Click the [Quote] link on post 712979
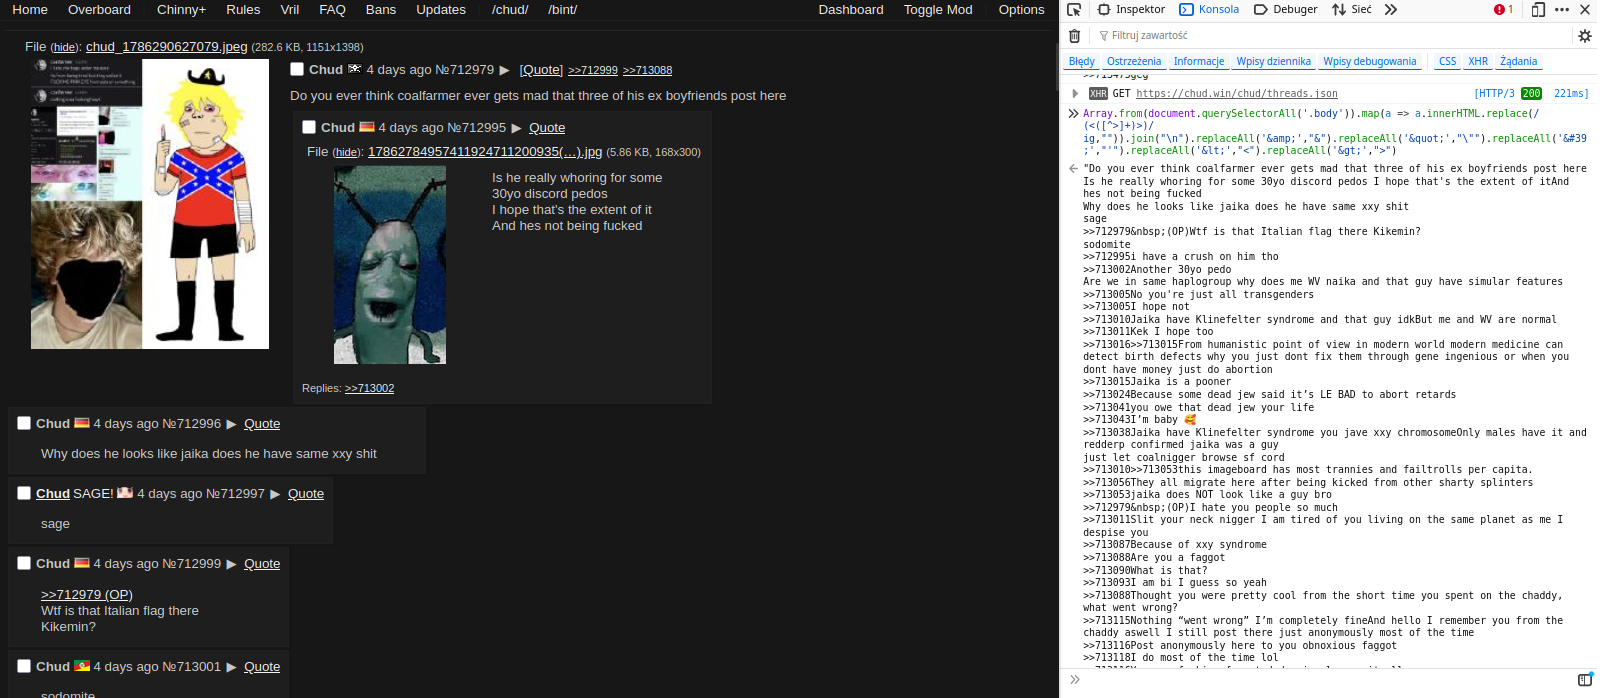The width and height of the screenshot is (1600, 698). pos(541,70)
